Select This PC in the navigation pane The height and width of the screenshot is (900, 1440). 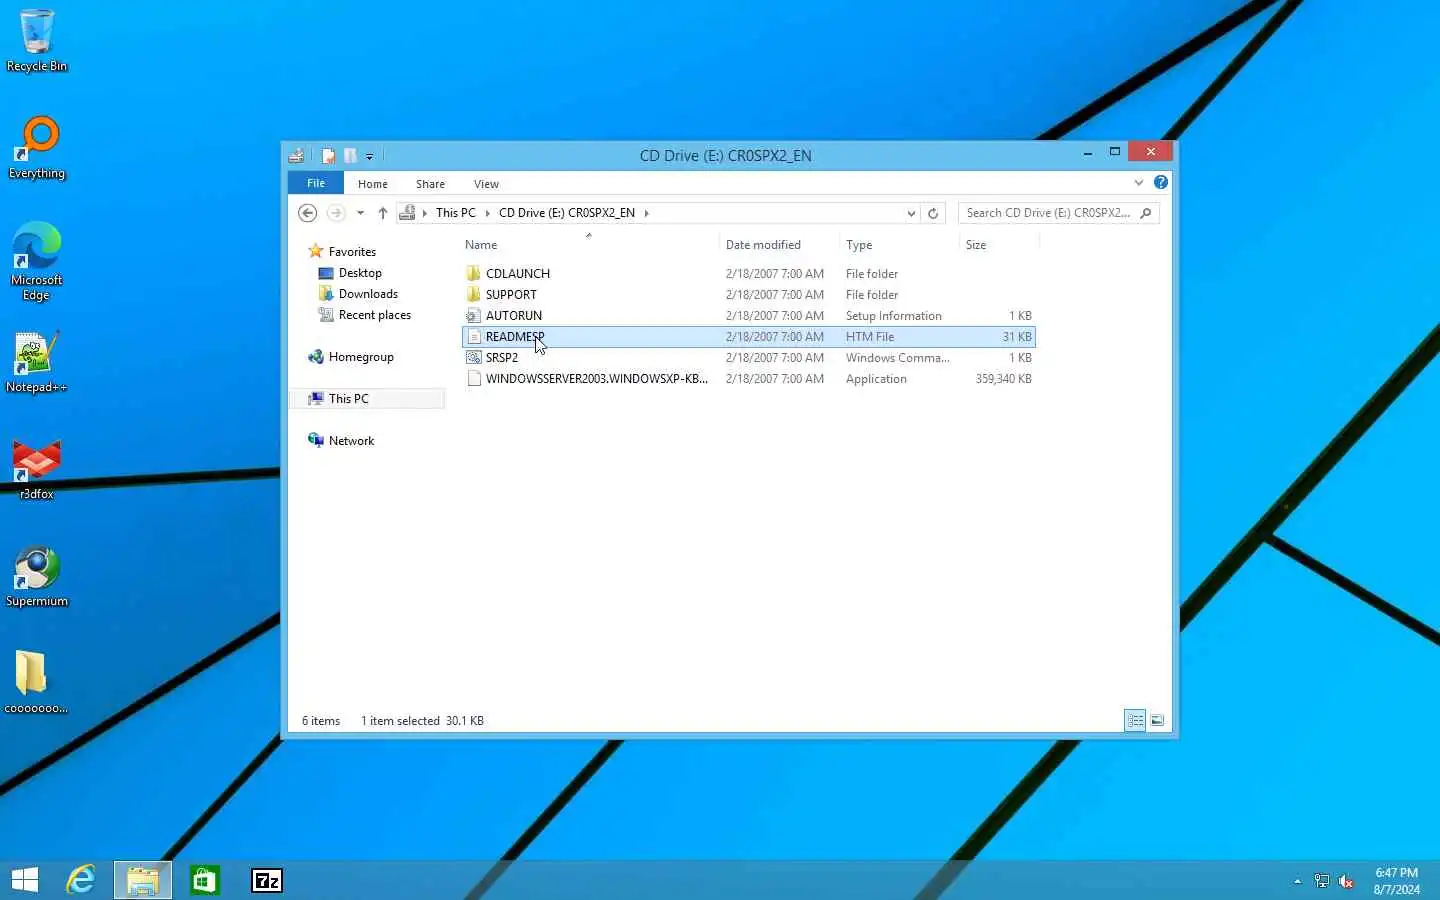pos(348,399)
